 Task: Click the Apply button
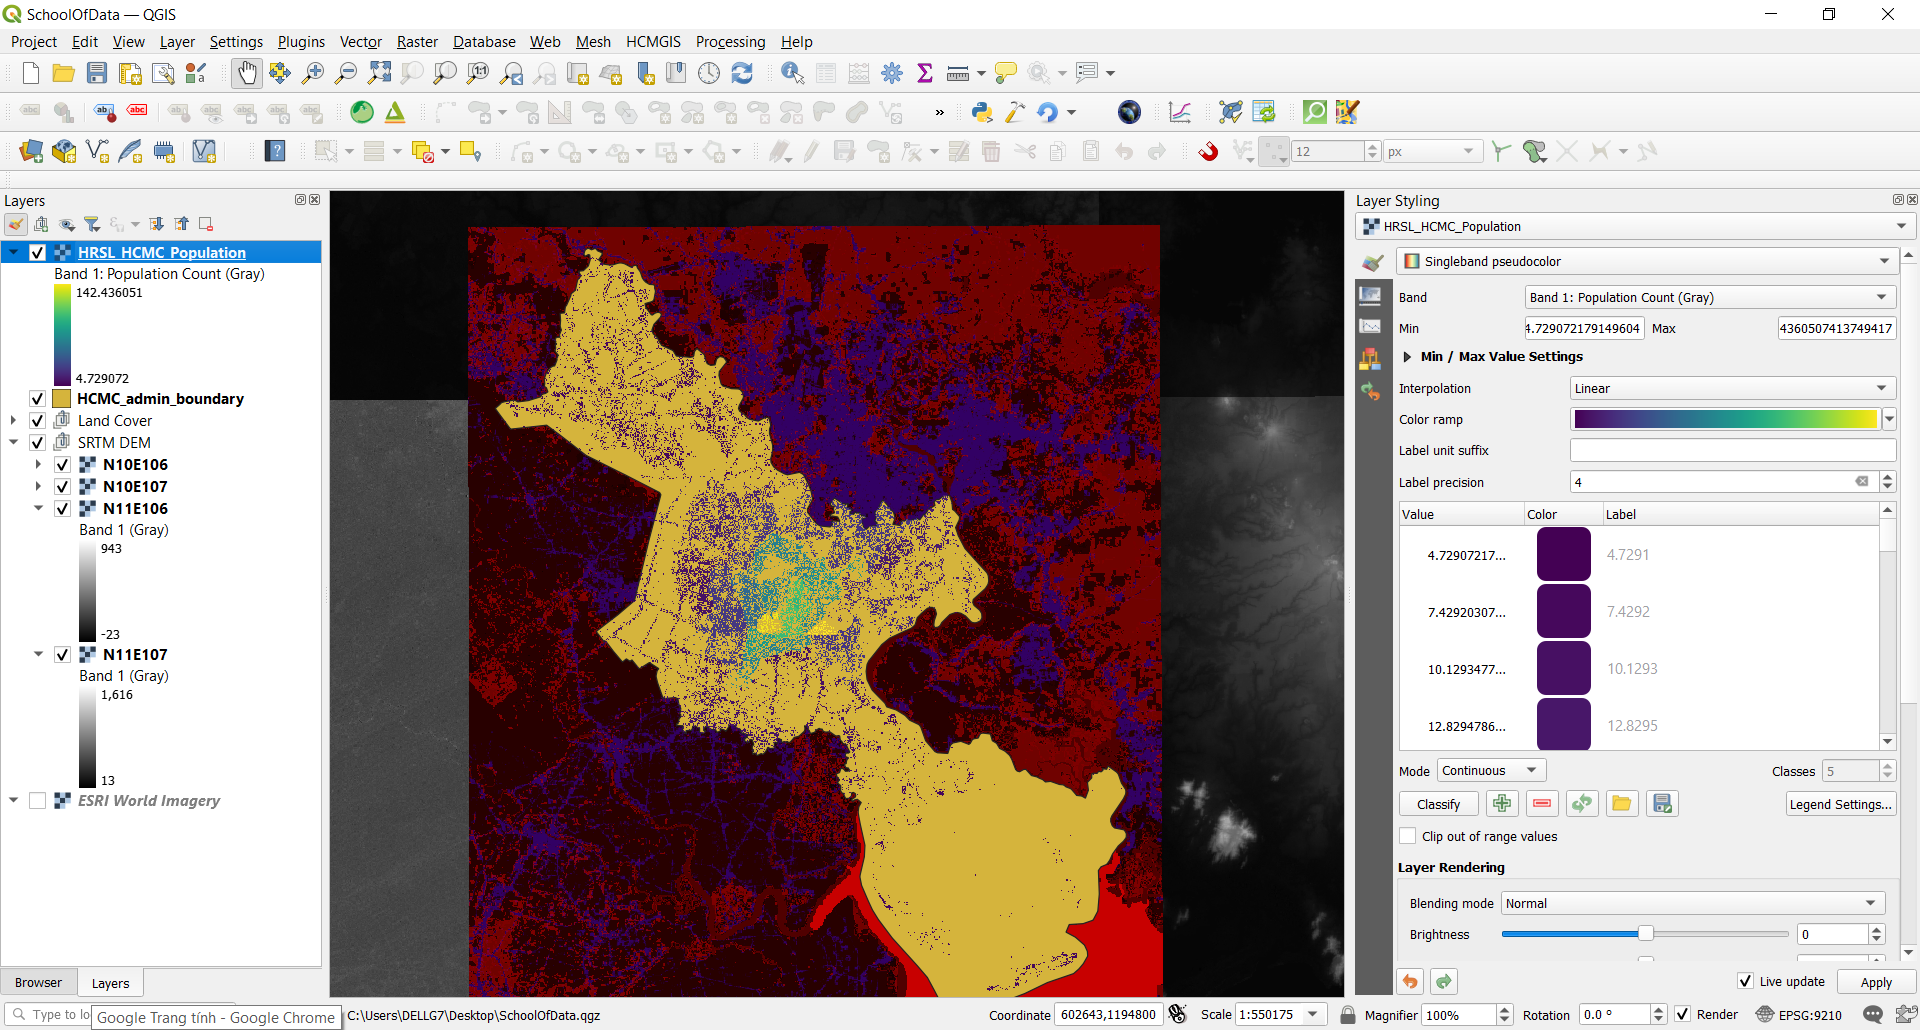click(x=1876, y=983)
